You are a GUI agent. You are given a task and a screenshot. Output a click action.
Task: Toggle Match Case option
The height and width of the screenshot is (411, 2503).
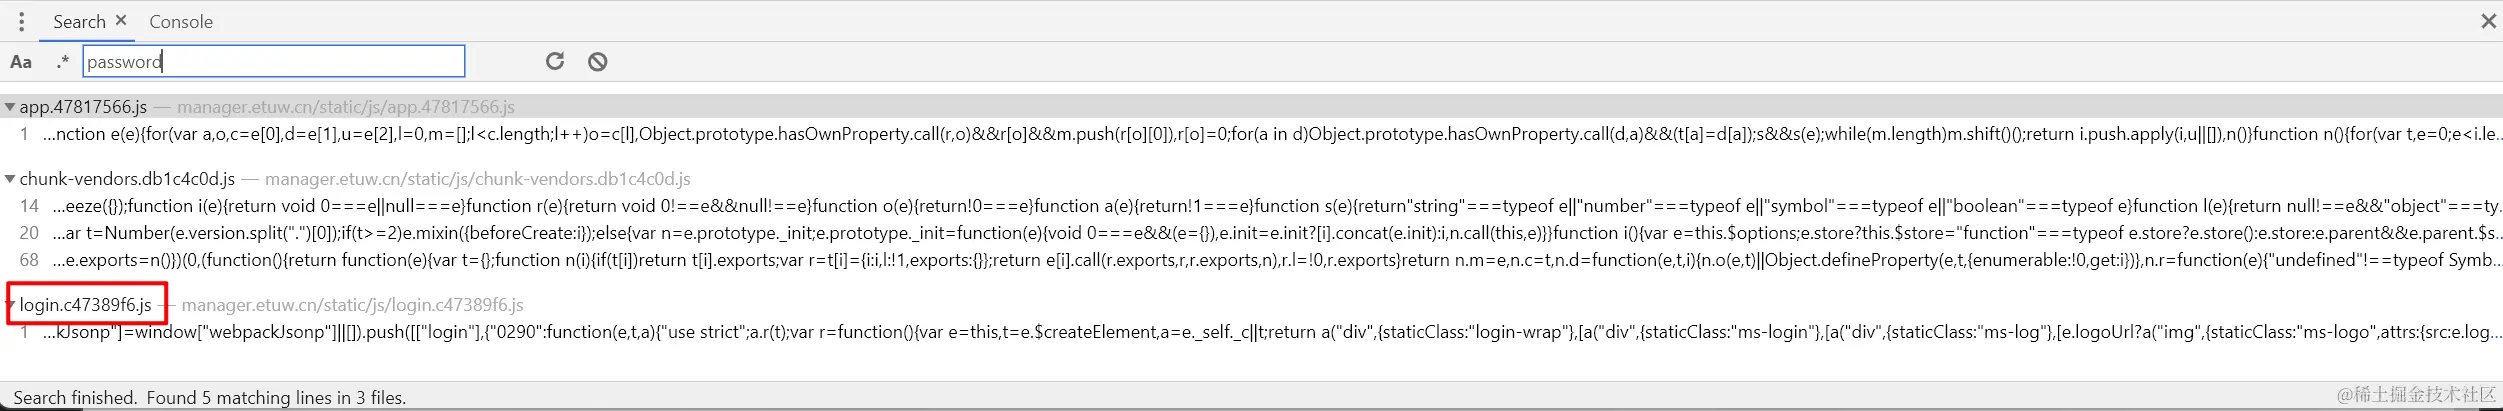(21, 62)
